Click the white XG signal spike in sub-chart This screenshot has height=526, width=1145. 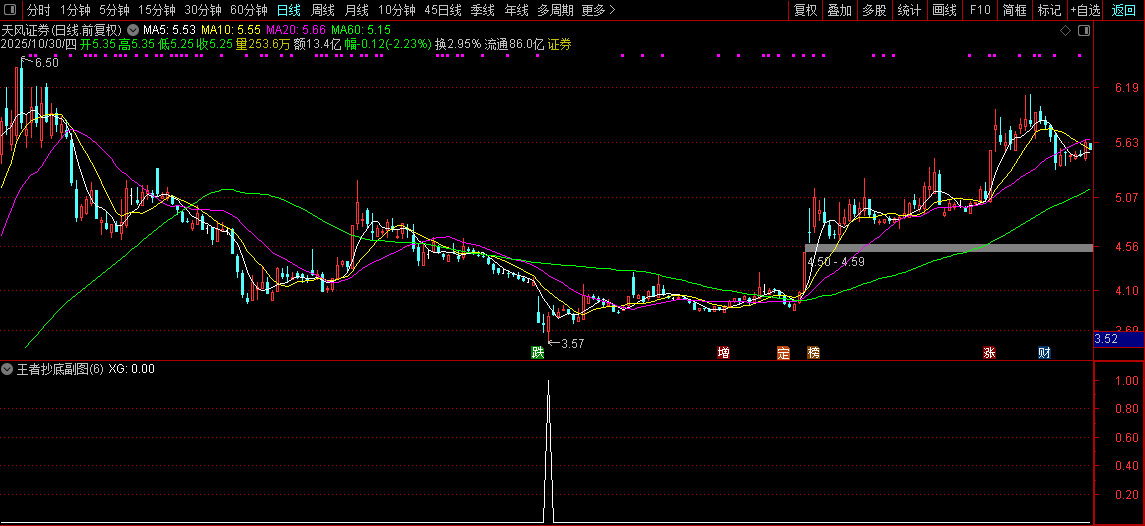click(x=548, y=451)
